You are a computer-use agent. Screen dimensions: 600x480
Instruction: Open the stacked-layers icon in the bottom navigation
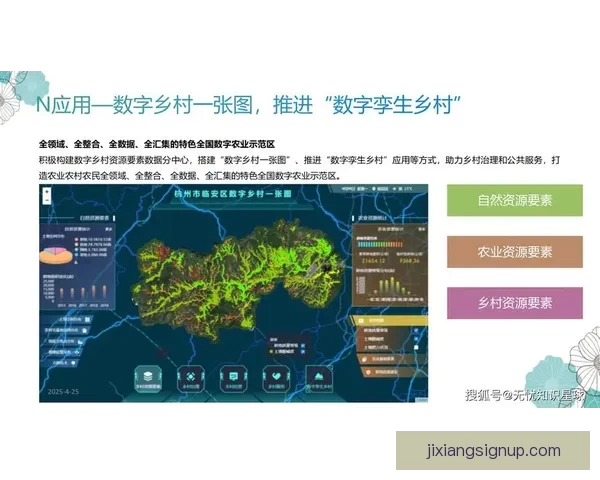click(148, 379)
